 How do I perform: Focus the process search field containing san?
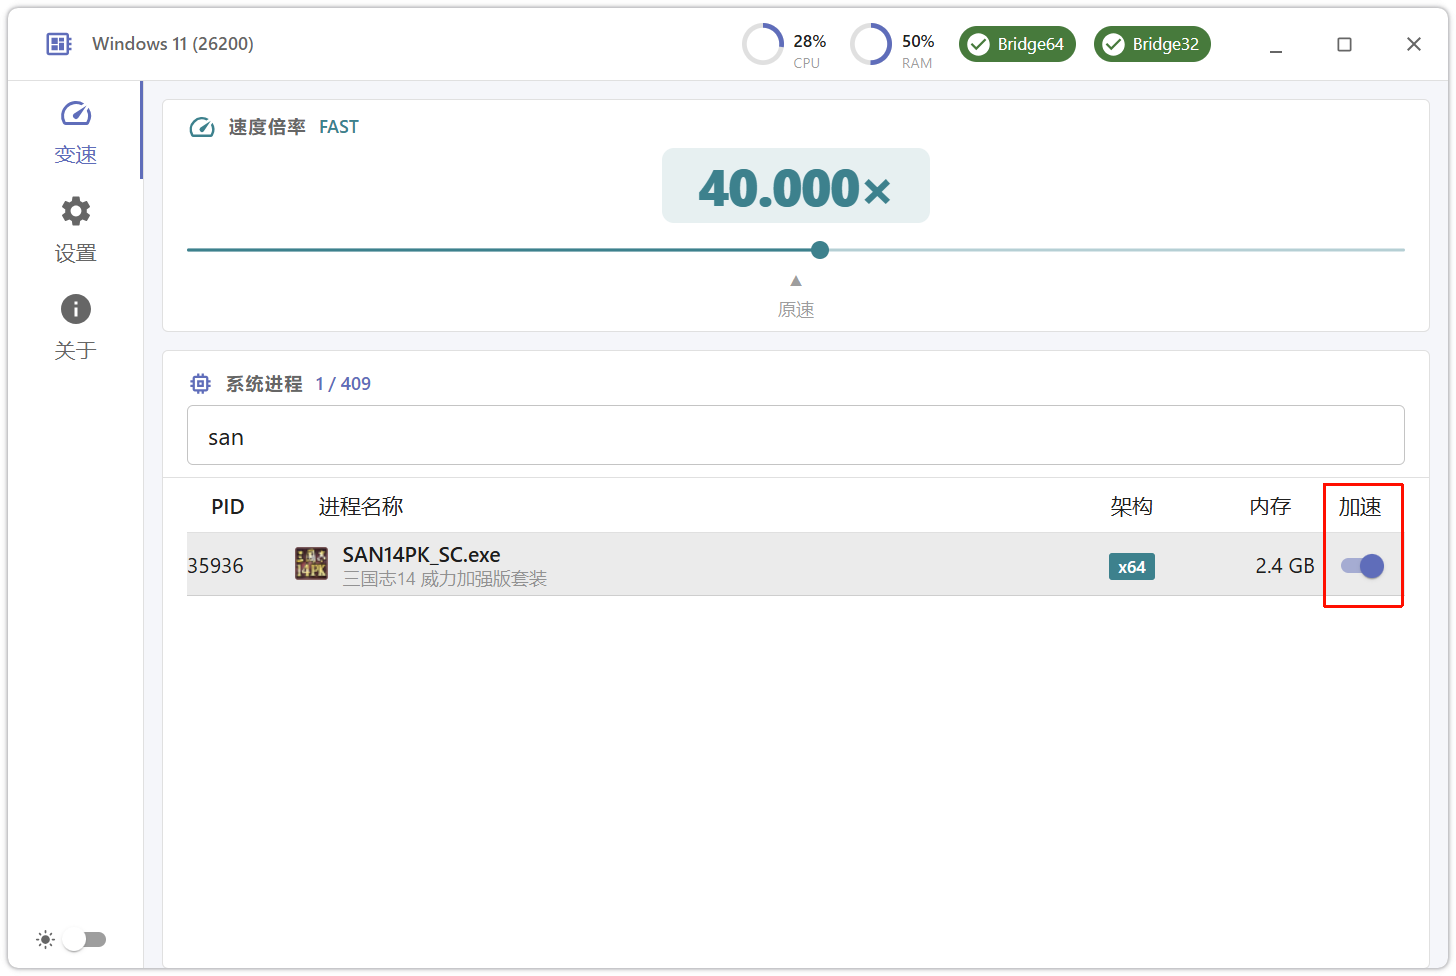(796, 435)
